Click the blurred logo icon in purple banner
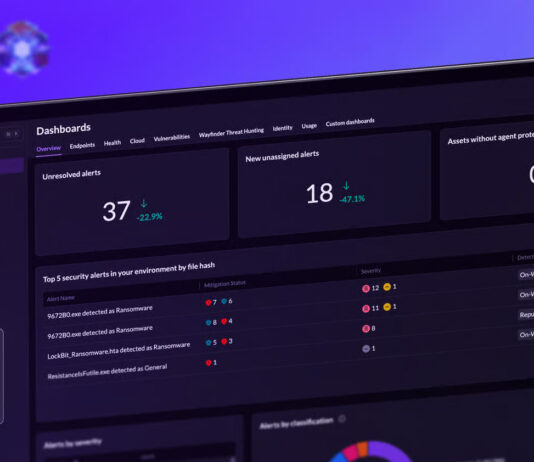The width and height of the screenshot is (534, 462). coord(23,48)
